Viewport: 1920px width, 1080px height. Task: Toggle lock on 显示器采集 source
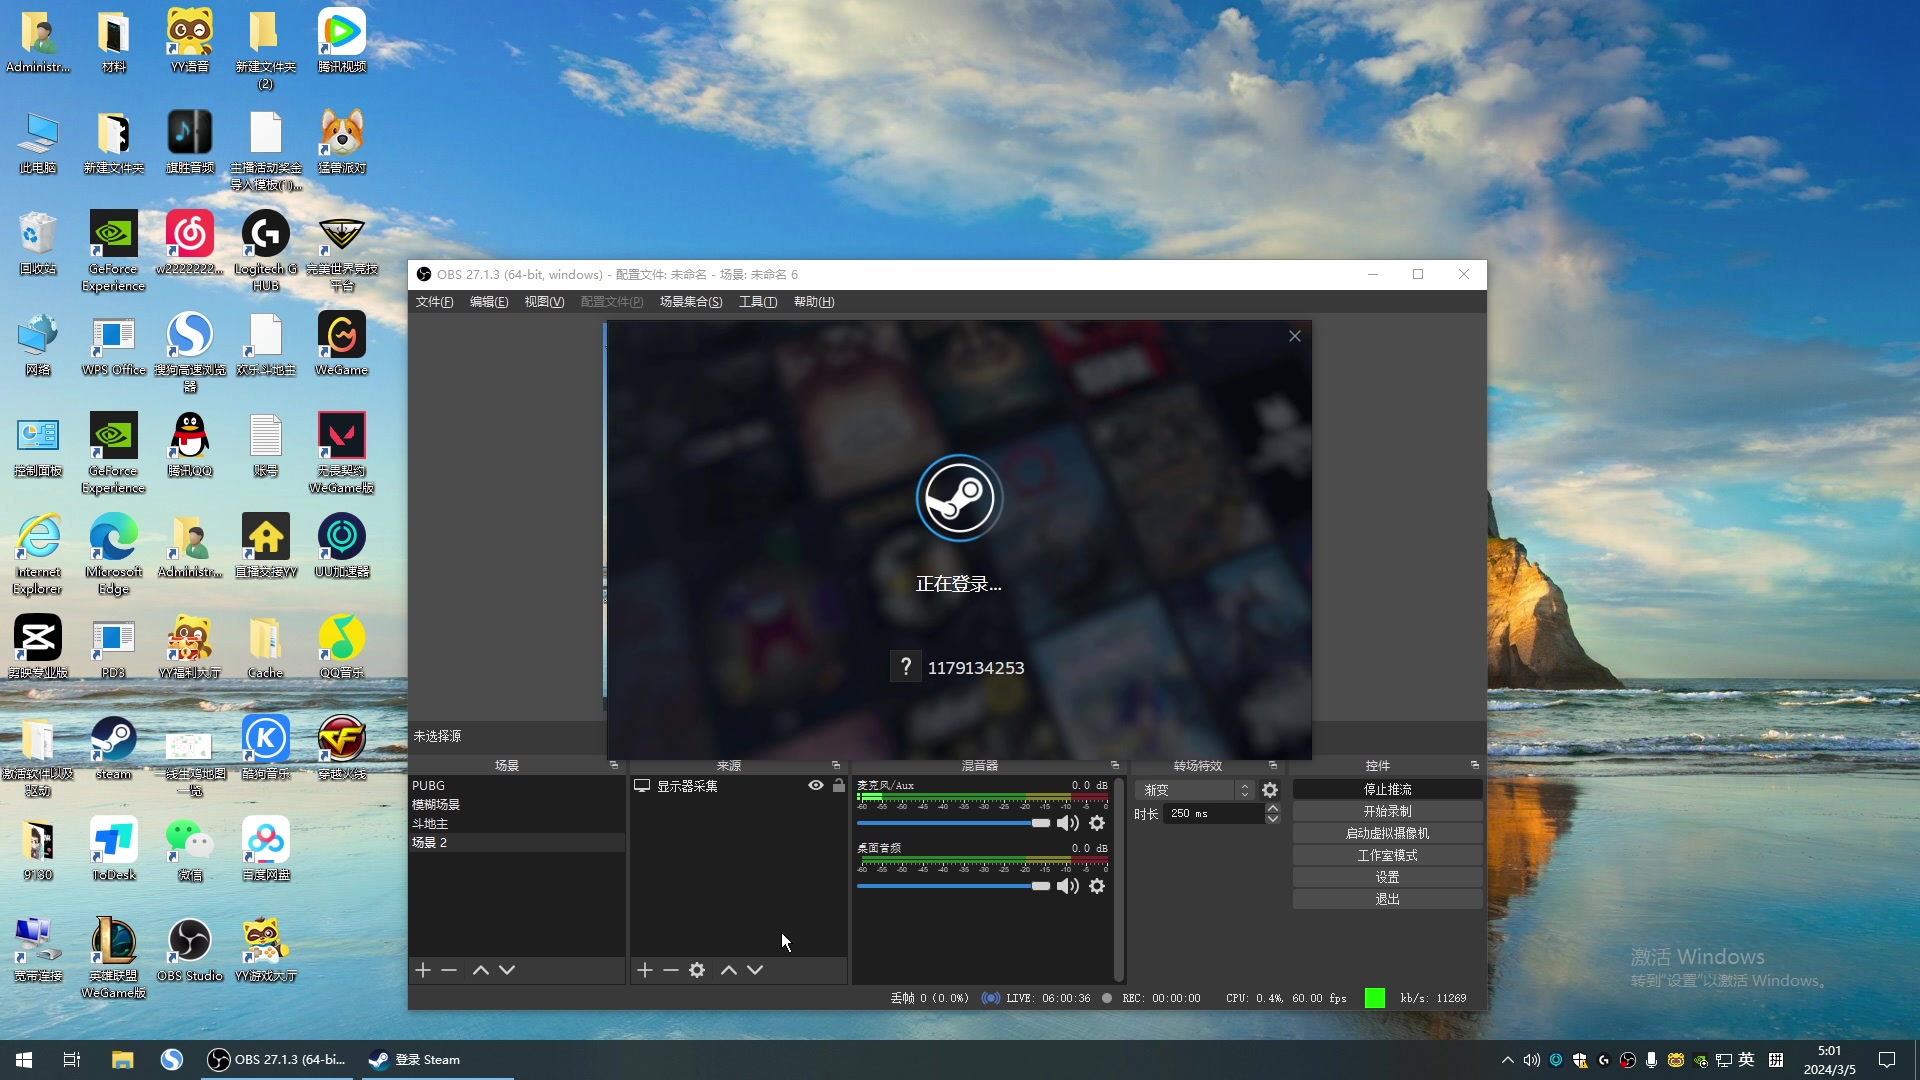click(x=839, y=786)
